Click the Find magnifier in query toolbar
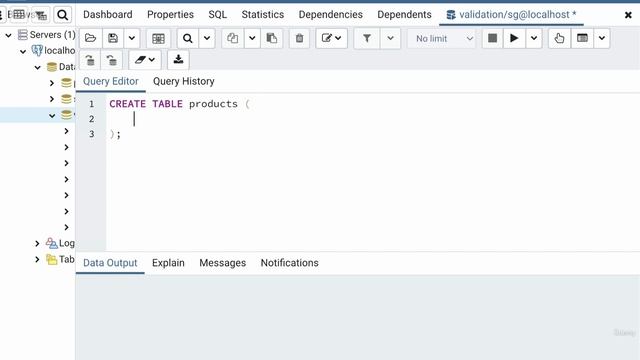640x360 pixels. [188, 38]
